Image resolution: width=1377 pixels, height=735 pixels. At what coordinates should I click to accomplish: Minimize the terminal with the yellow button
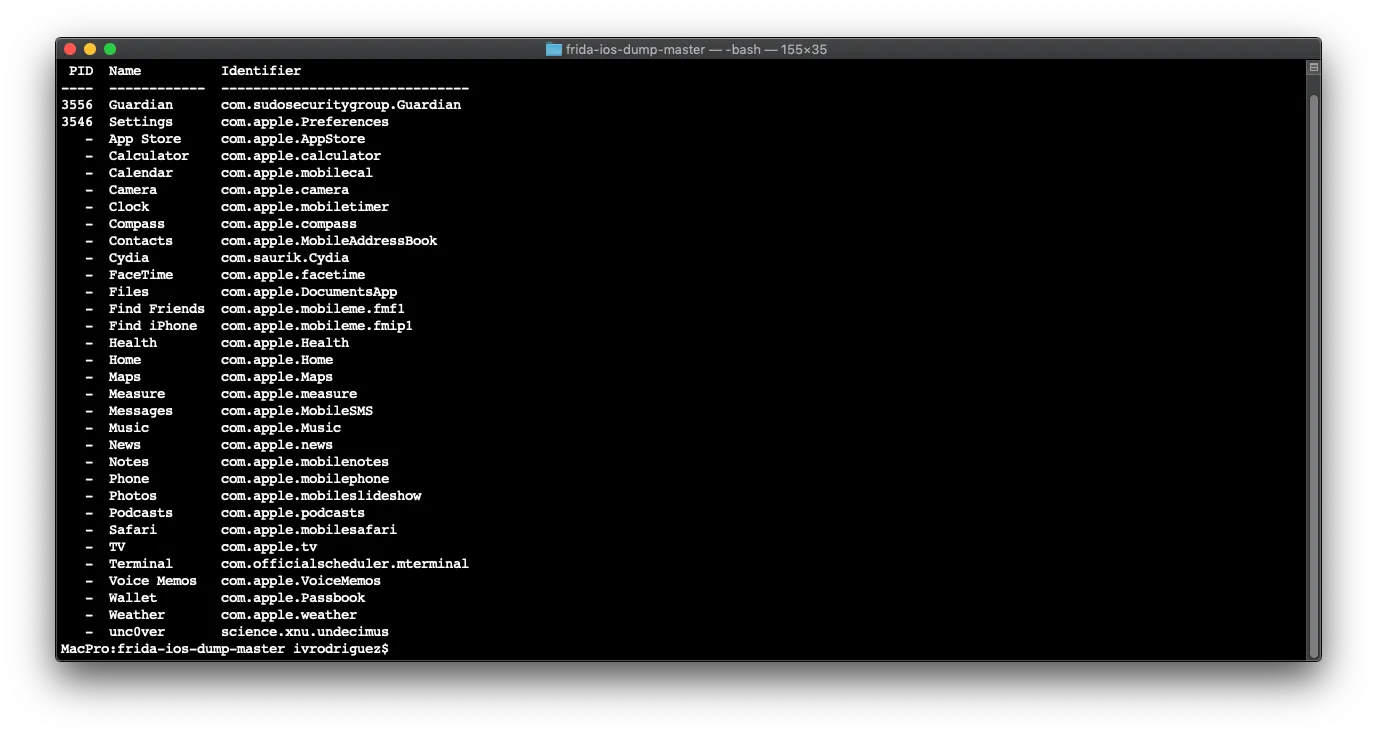point(90,49)
